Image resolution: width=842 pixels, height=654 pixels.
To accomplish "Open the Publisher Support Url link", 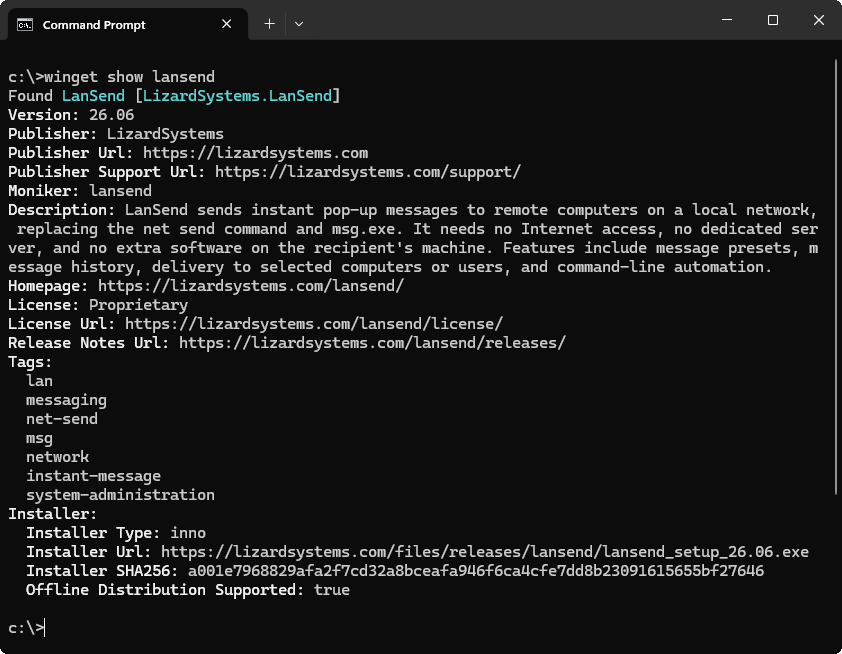I will coord(368,172).
